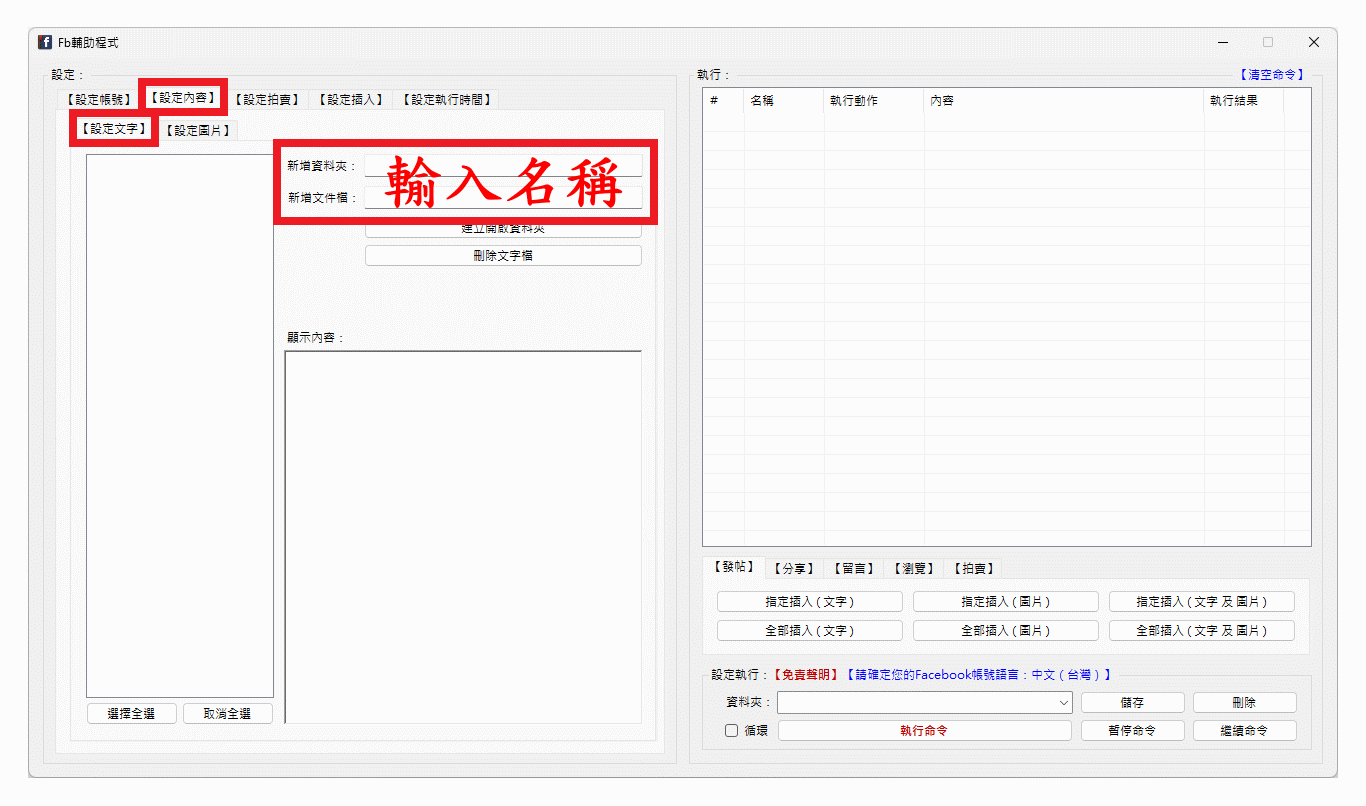
Task: Switch to the 【分享】 tab
Action: (x=795, y=569)
